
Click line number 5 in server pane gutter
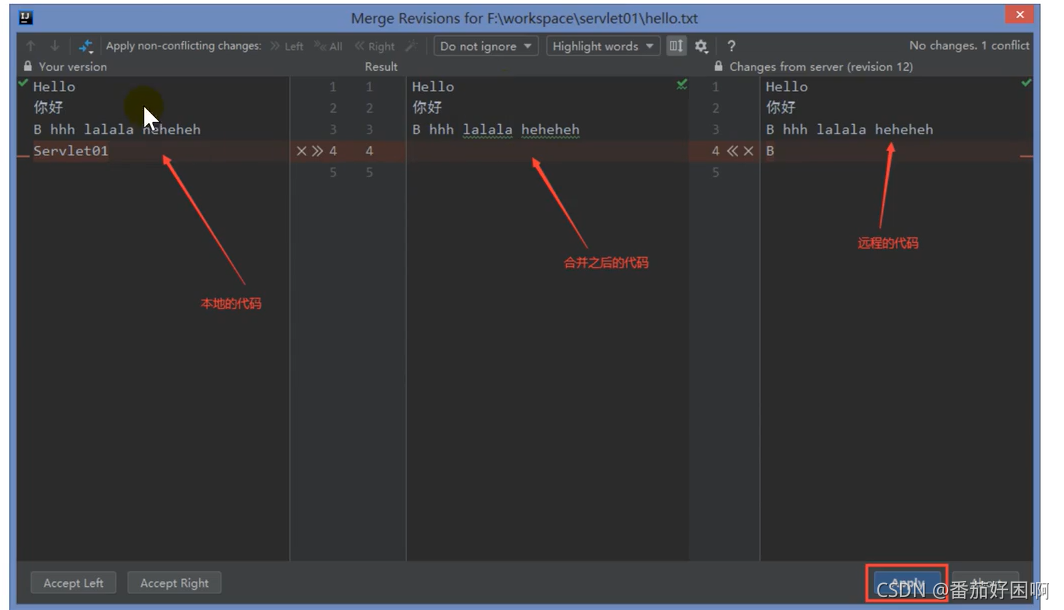coord(715,172)
